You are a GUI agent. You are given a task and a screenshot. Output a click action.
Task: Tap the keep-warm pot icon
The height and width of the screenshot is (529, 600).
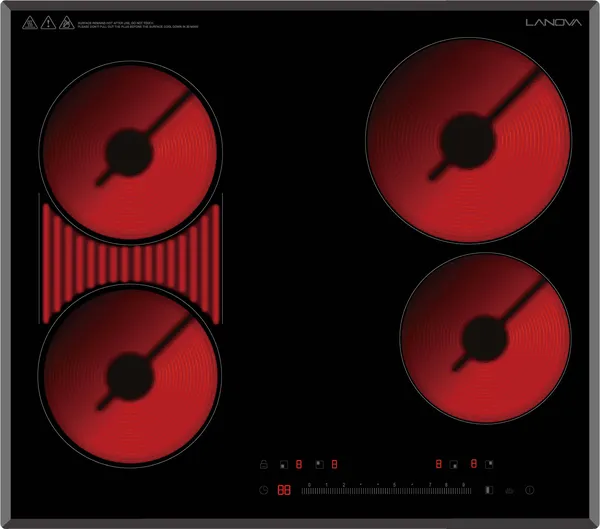click(x=510, y=491)
